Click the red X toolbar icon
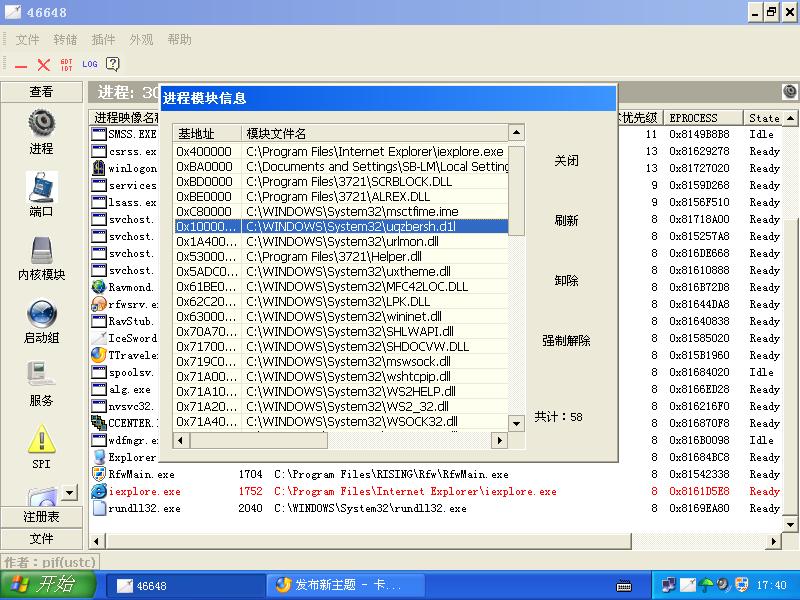This screenshot has height=600, width=800. pos(43,65)
